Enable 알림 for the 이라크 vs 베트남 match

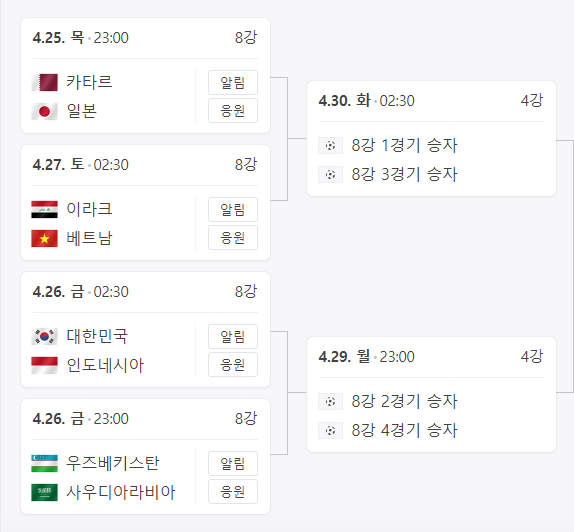pos(233,209)
